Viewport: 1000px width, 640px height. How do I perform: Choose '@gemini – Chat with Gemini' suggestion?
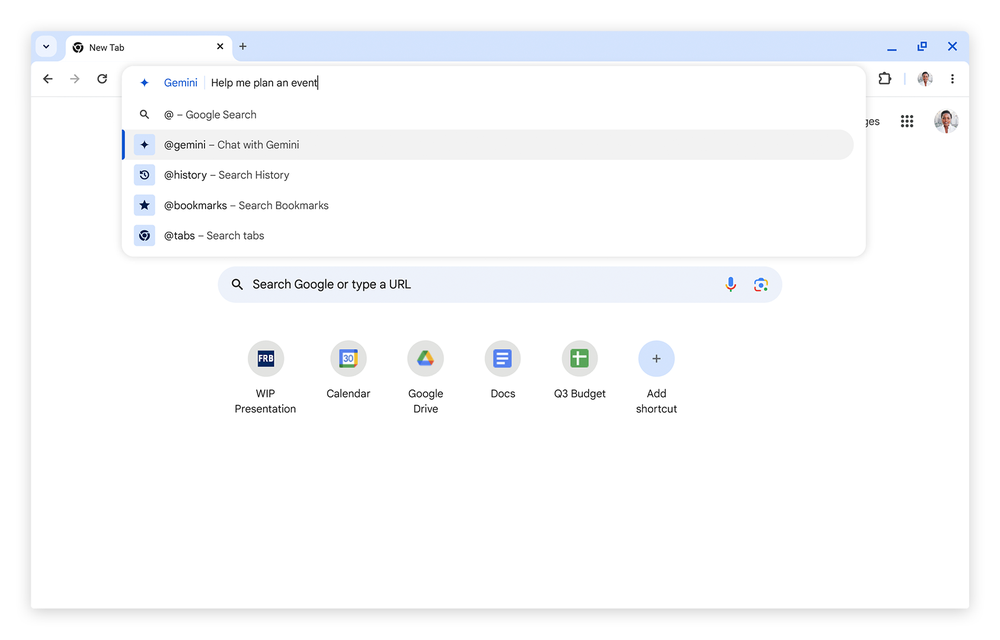tap(488, 145)
